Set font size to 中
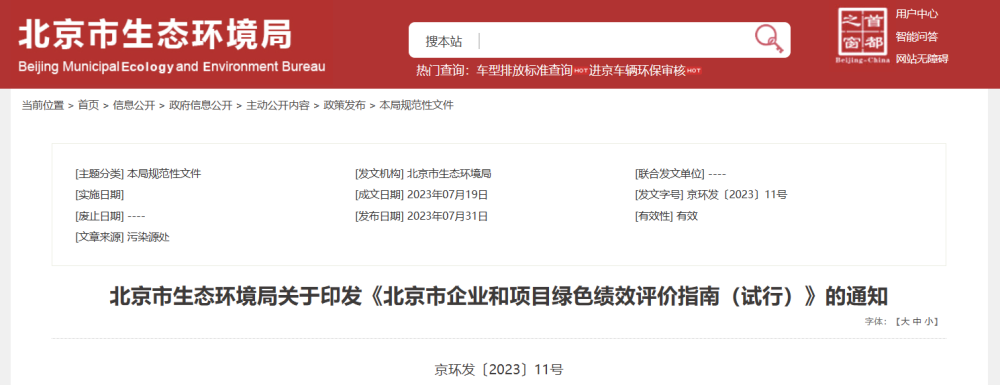 [x=916, y=322]
